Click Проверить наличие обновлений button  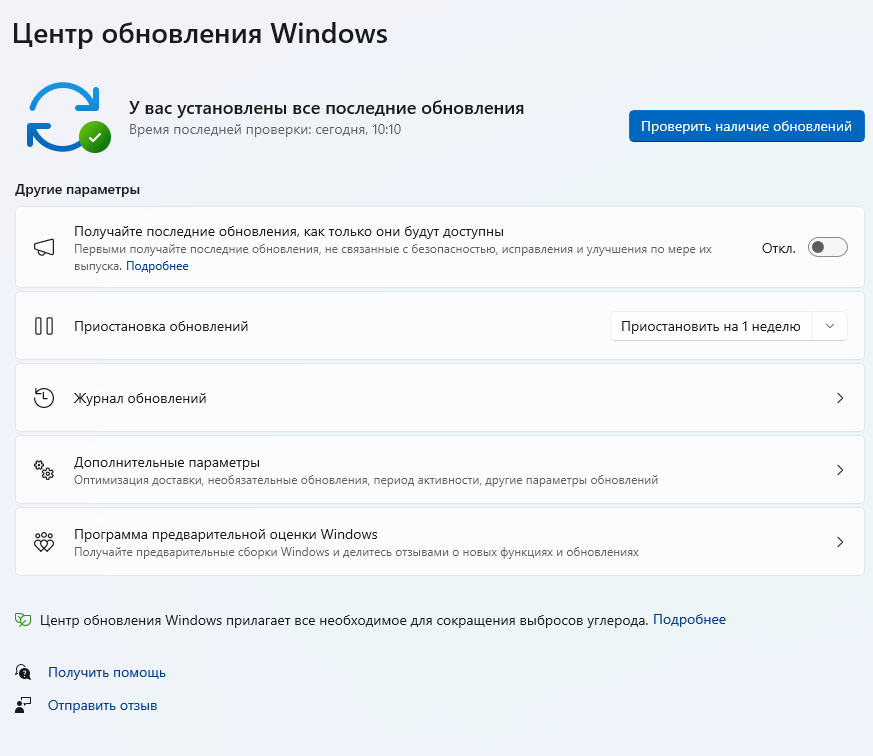click(x=746, y=126)
